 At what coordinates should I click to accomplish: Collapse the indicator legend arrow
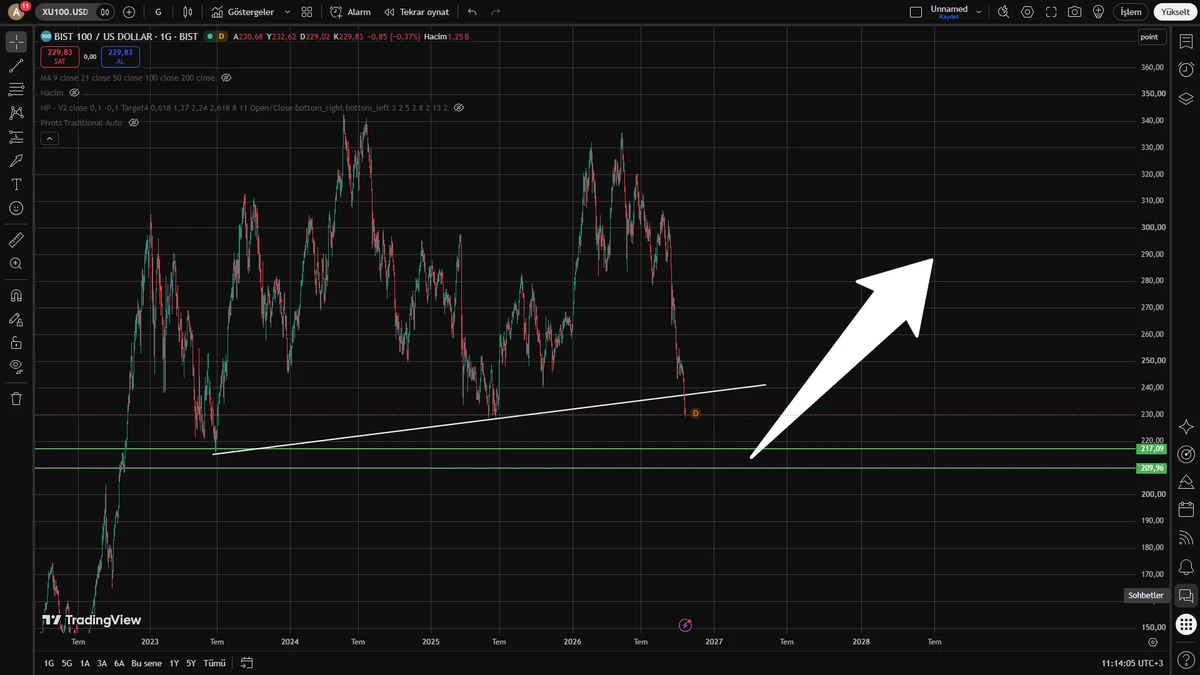coord(49,139)
